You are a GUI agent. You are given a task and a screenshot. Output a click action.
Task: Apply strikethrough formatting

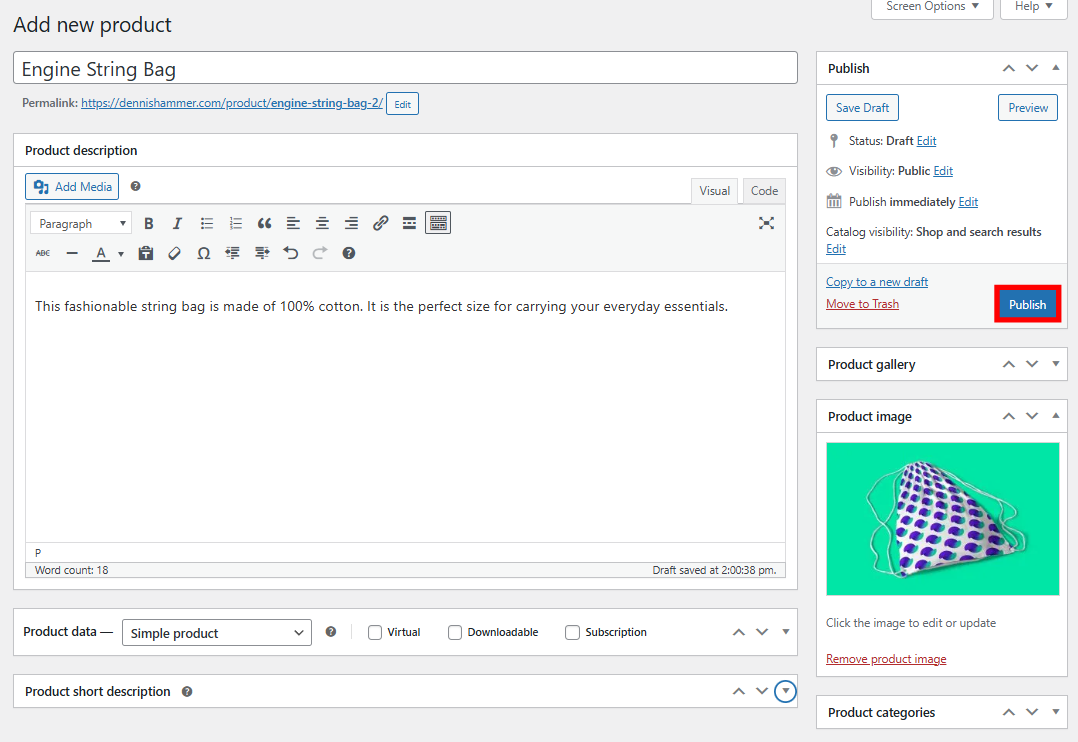click(x=42, y=252)
